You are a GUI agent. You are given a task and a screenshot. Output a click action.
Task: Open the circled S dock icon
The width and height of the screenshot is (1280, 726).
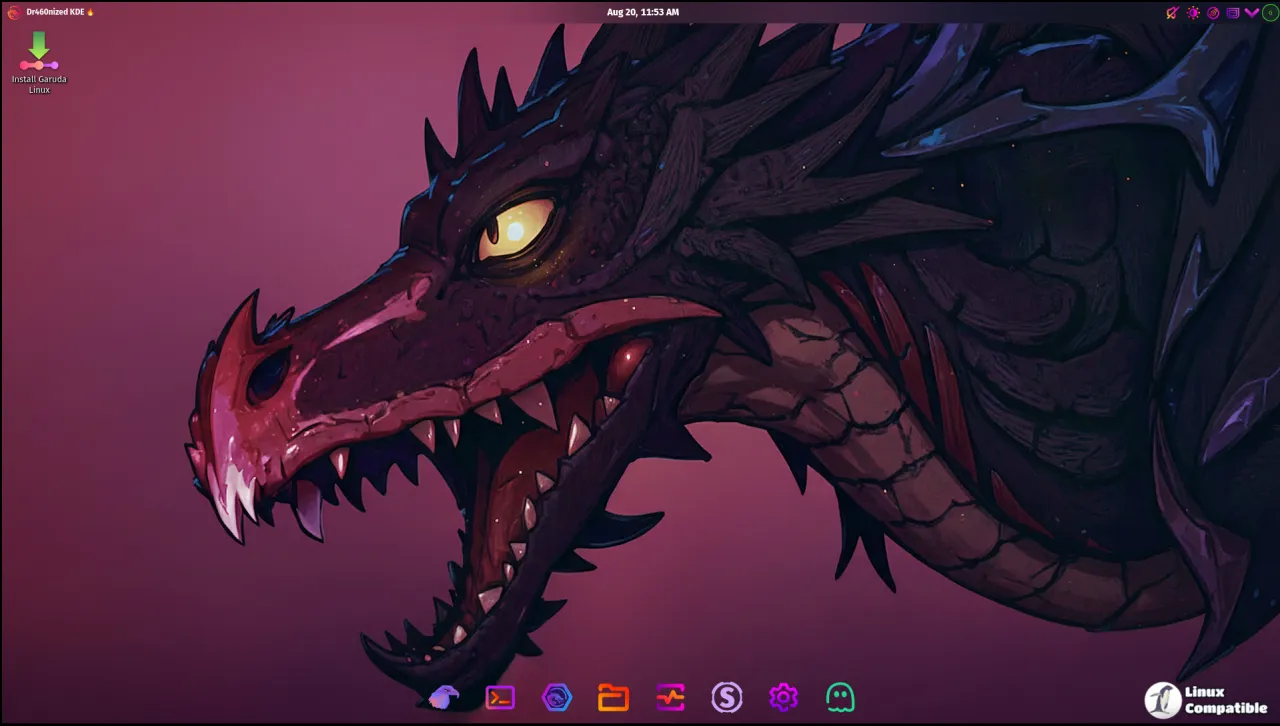(727, 697)
